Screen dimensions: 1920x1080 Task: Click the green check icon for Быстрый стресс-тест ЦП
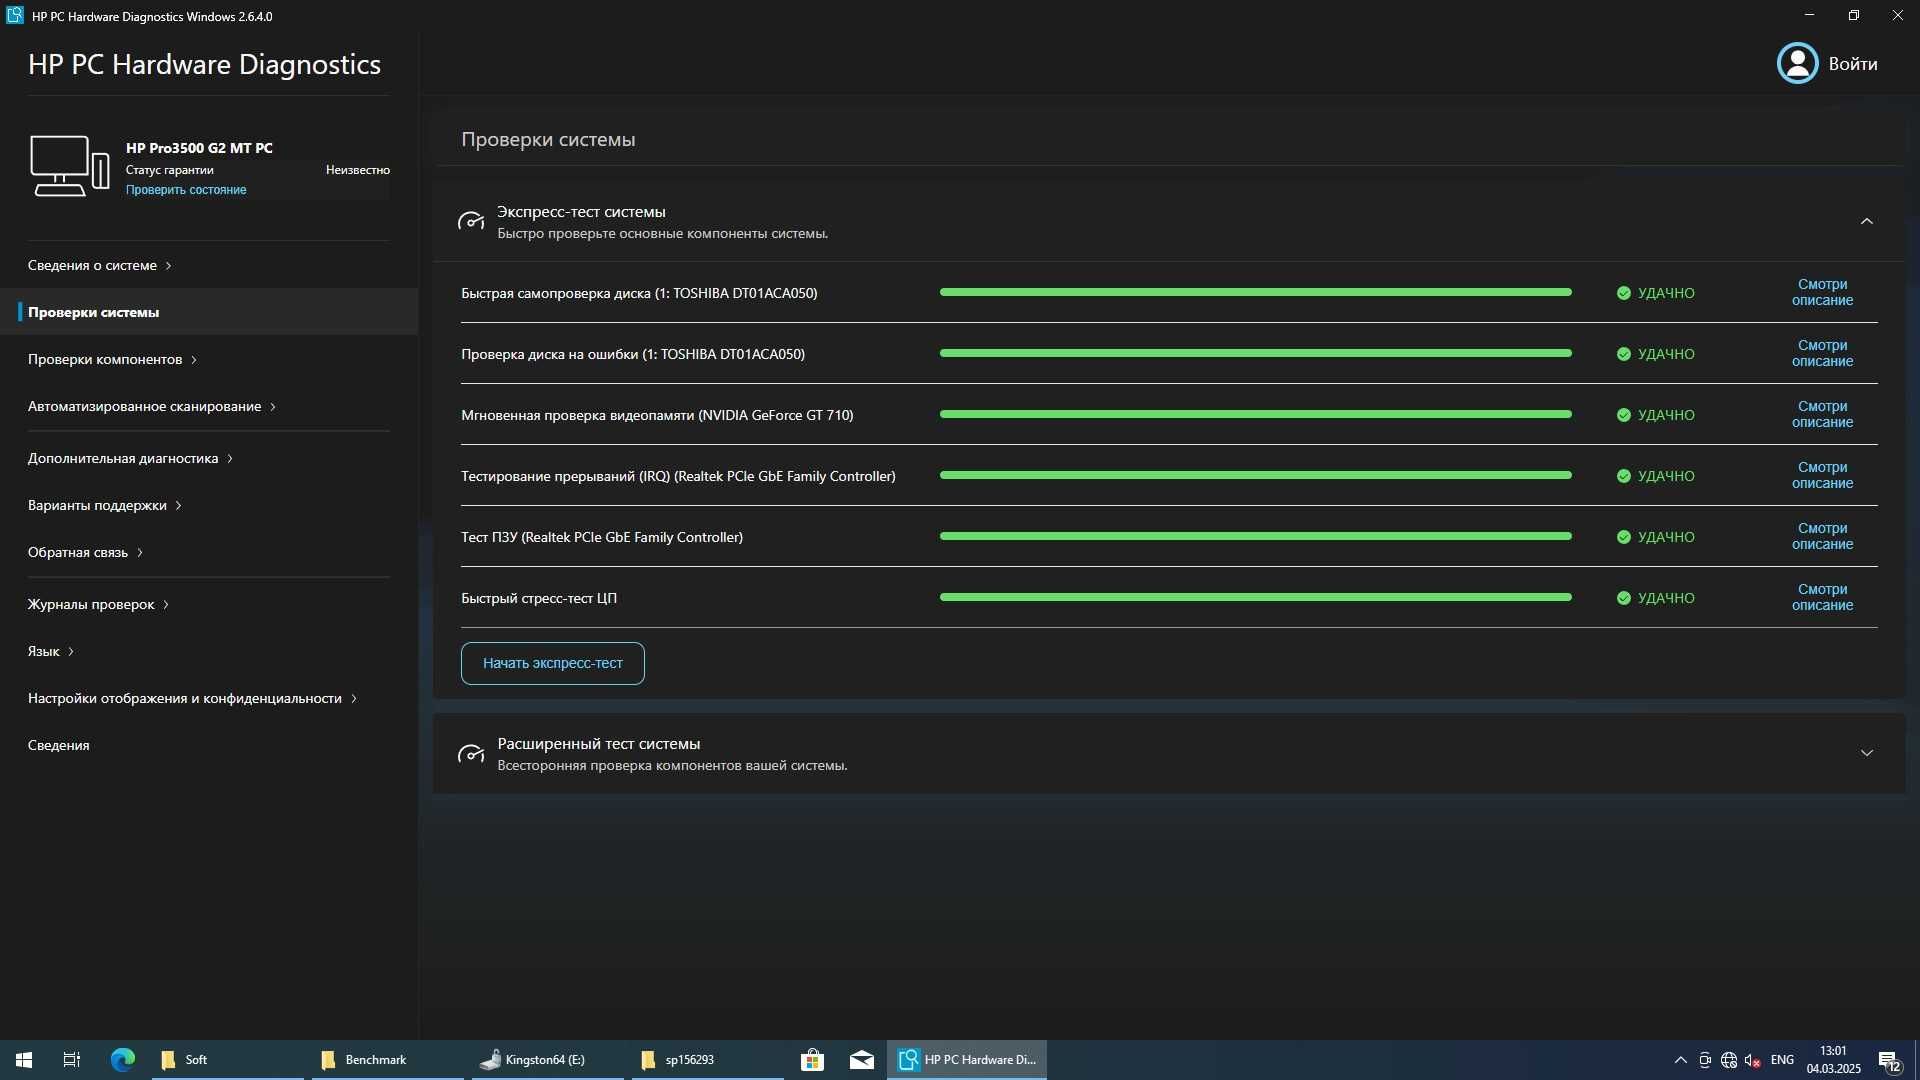[1624, 598]
